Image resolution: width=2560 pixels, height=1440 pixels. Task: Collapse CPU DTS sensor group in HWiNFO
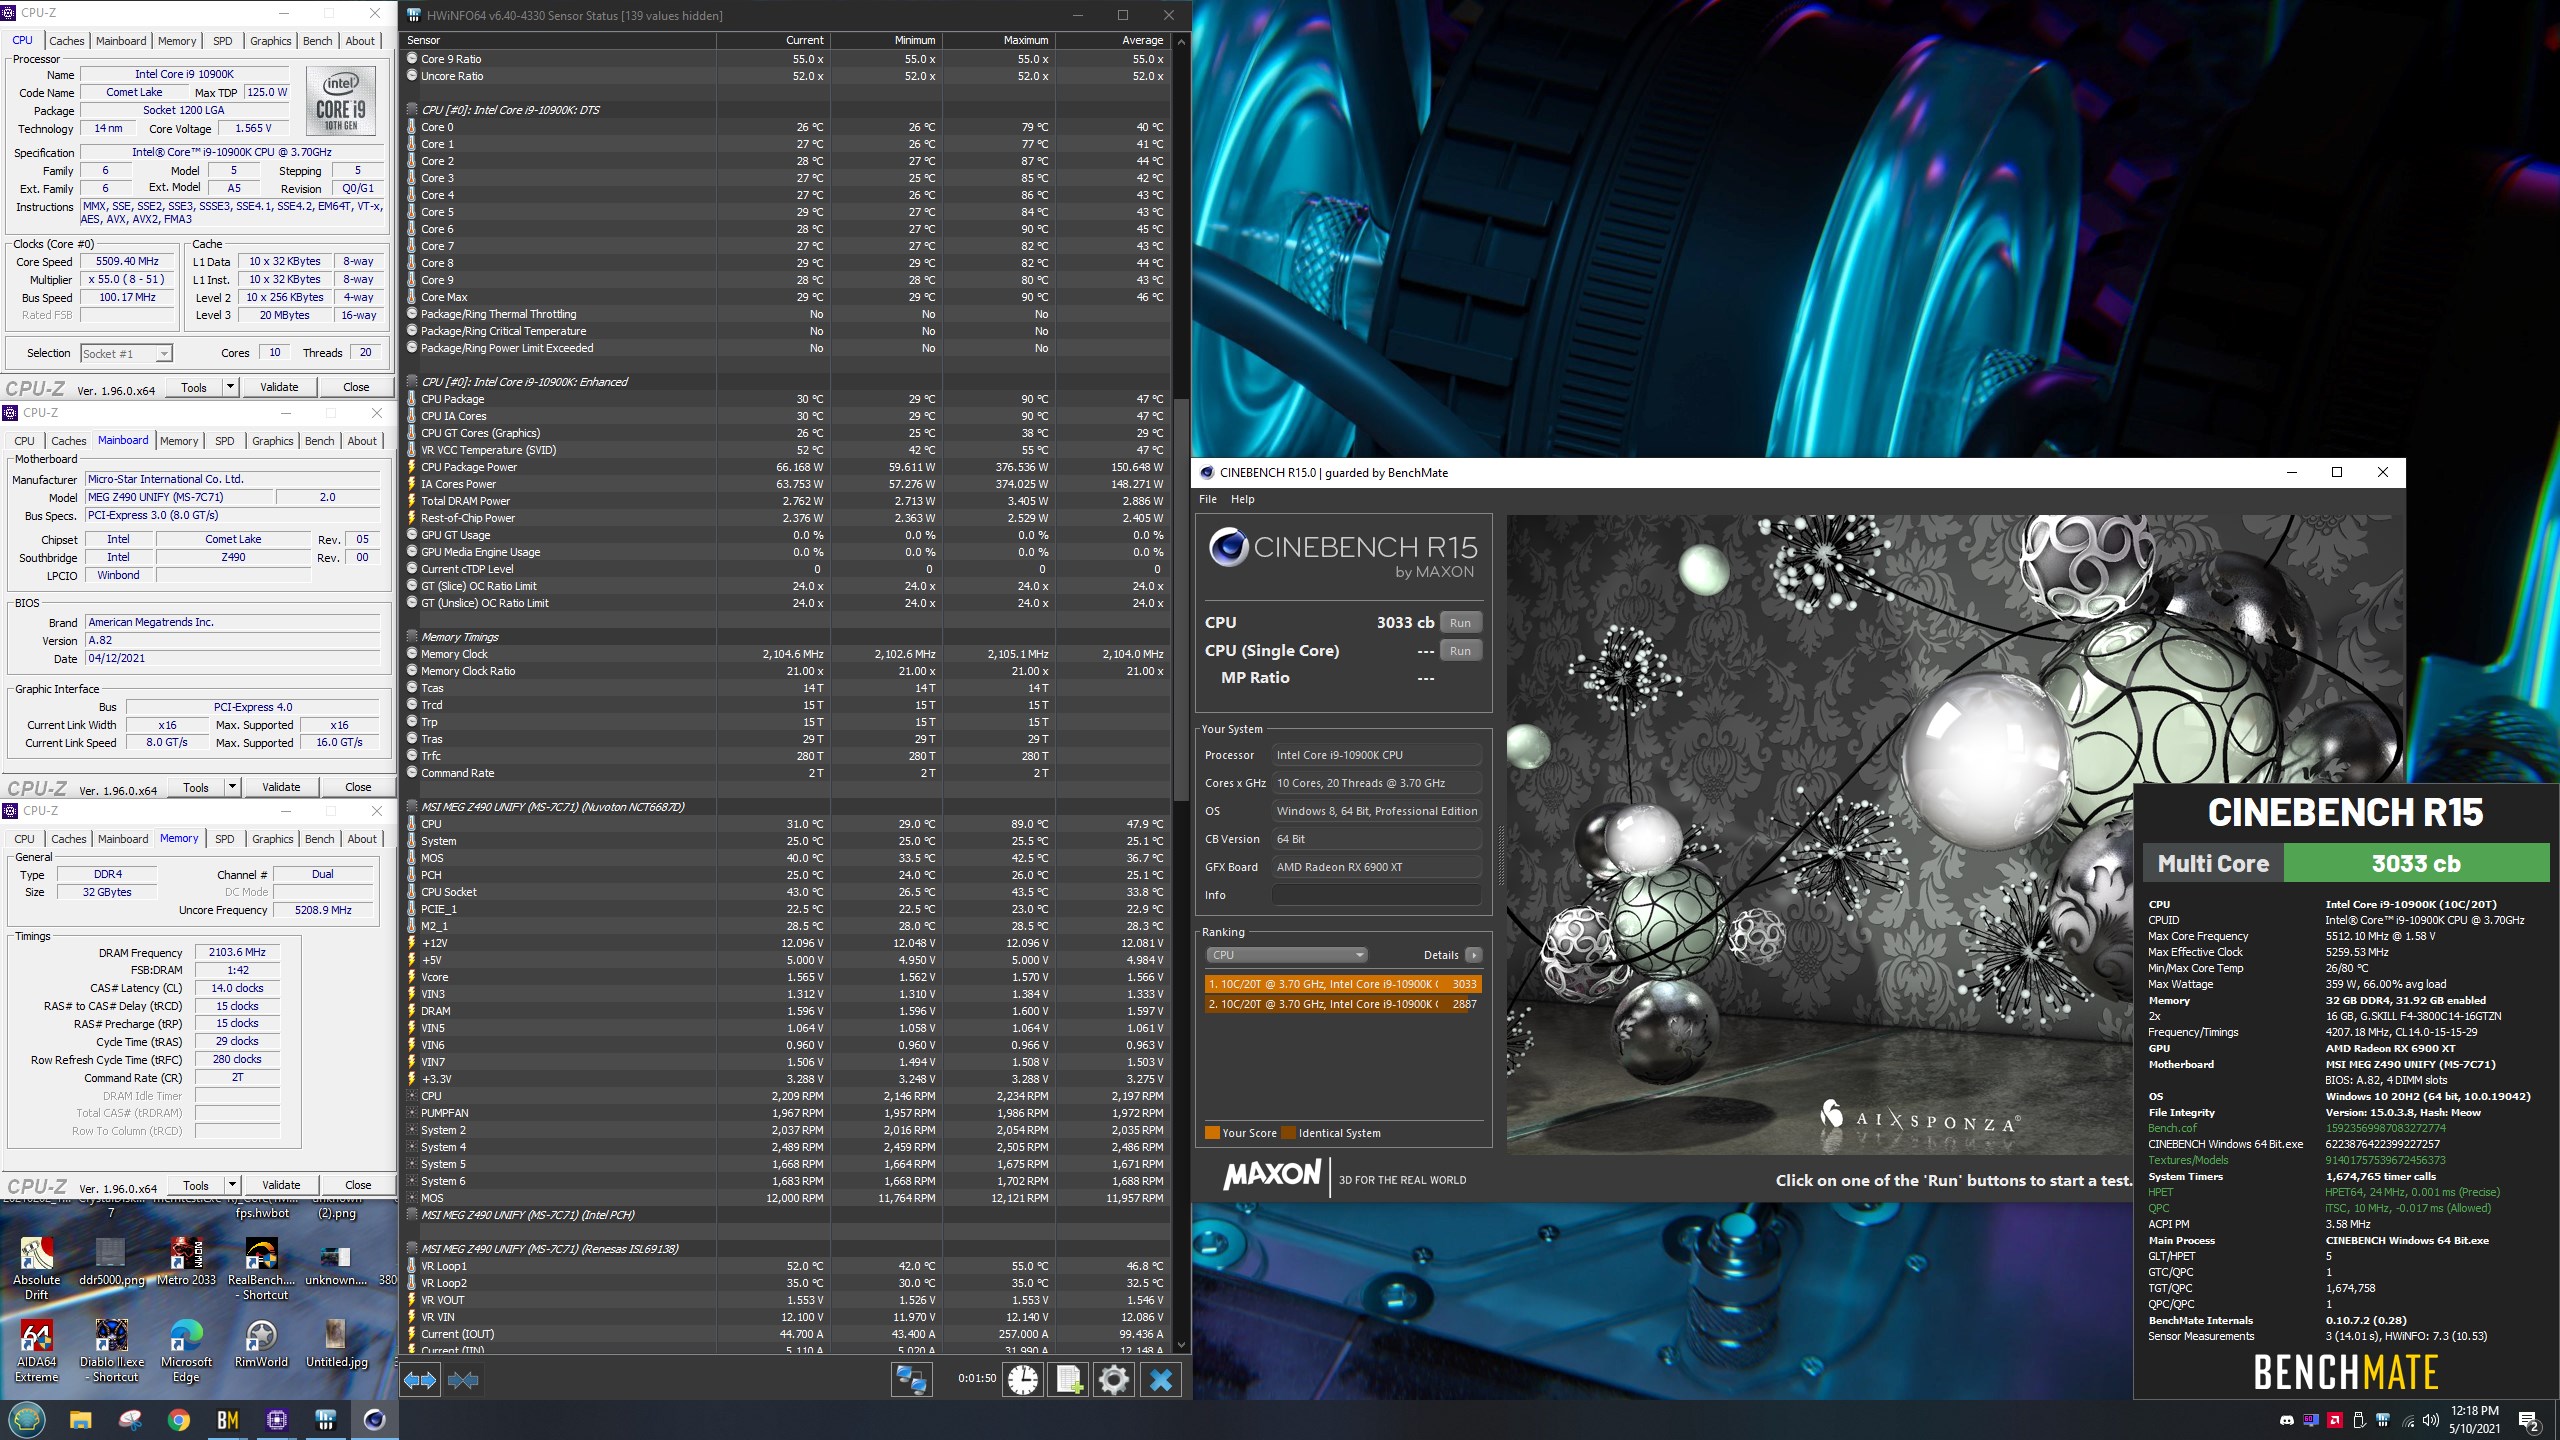[x=412, y=110]
